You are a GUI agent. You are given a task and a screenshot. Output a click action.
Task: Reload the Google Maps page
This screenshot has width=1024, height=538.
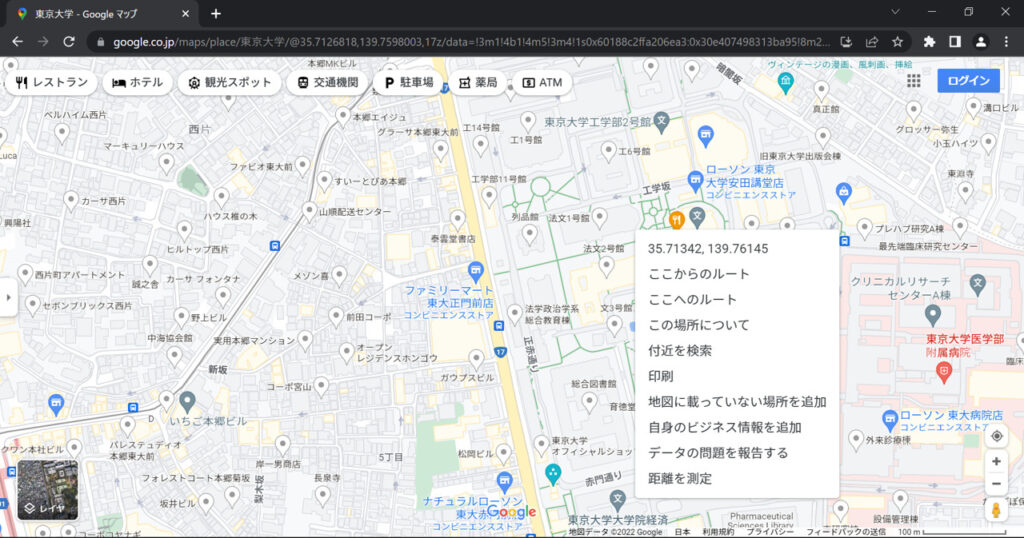(x=69, y=42)
